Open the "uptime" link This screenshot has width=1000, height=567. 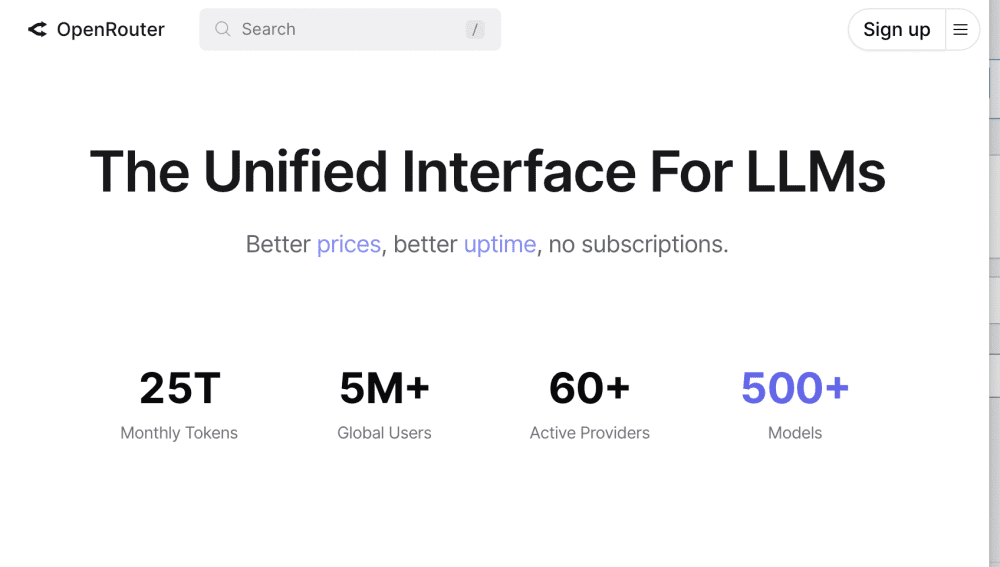499,244
